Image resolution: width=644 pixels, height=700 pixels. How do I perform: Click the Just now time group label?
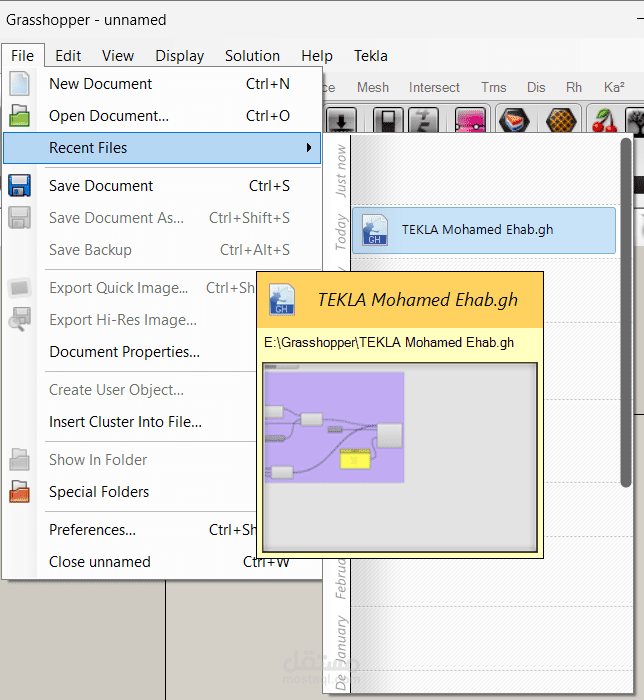click(x=341, y=171)
